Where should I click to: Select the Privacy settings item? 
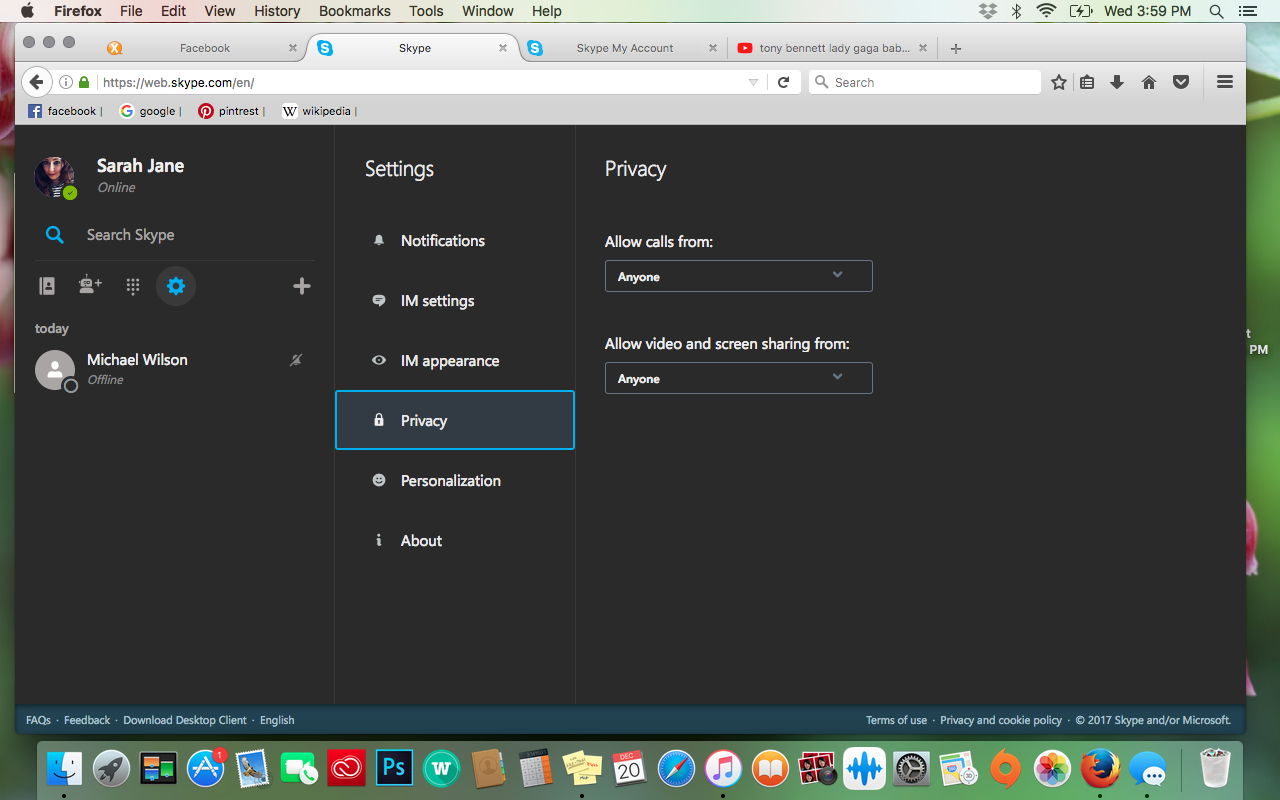coord(455,420)
